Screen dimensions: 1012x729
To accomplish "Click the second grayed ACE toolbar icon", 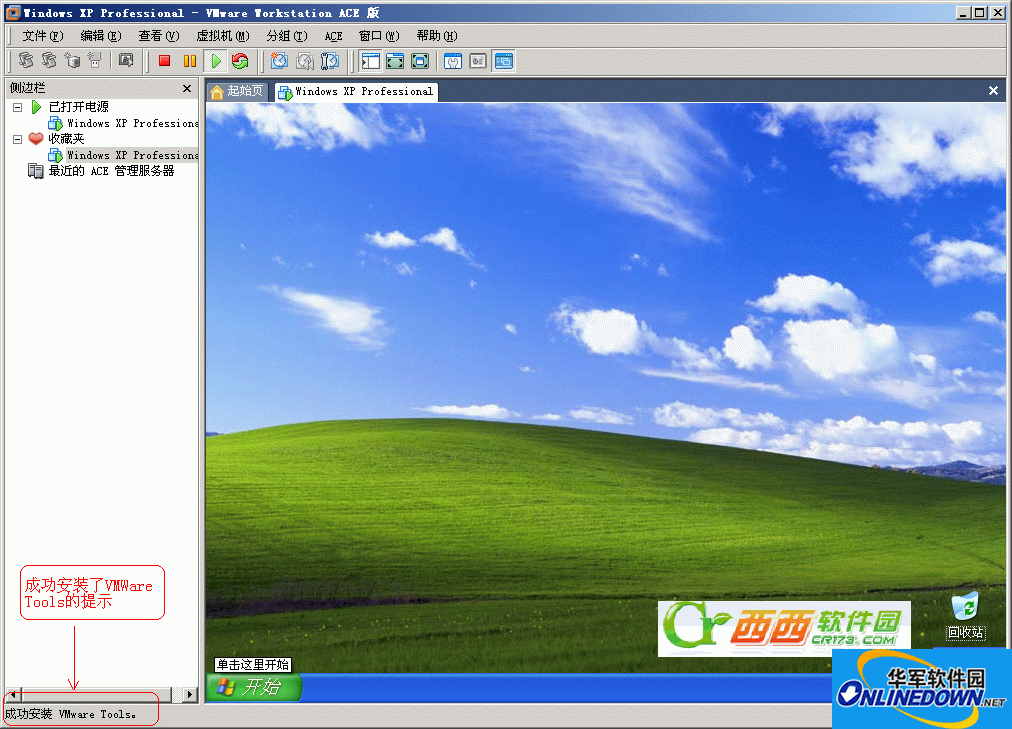I will [49, 61].
